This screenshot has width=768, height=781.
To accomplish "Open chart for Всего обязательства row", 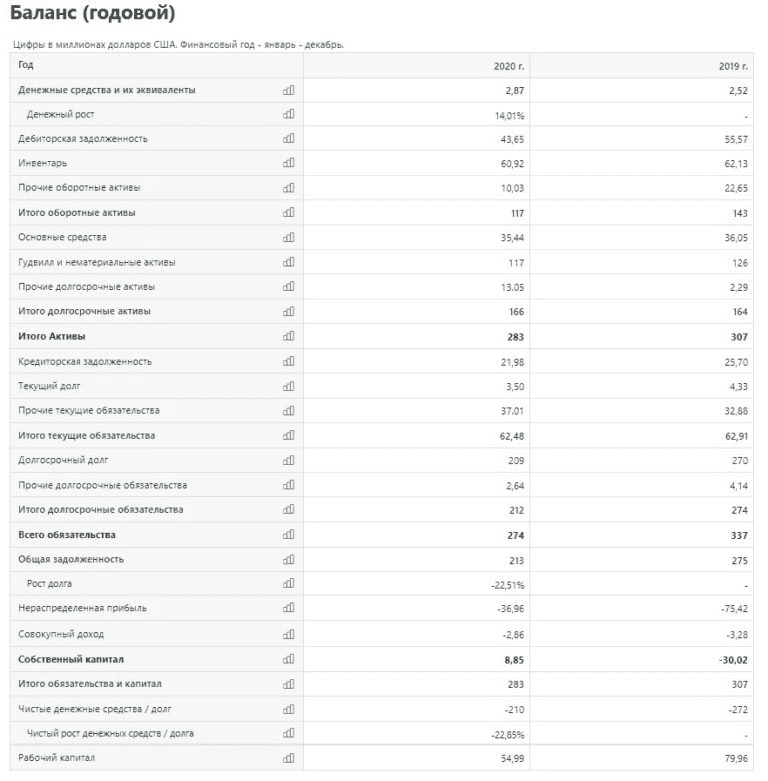I will pos(289,534).
